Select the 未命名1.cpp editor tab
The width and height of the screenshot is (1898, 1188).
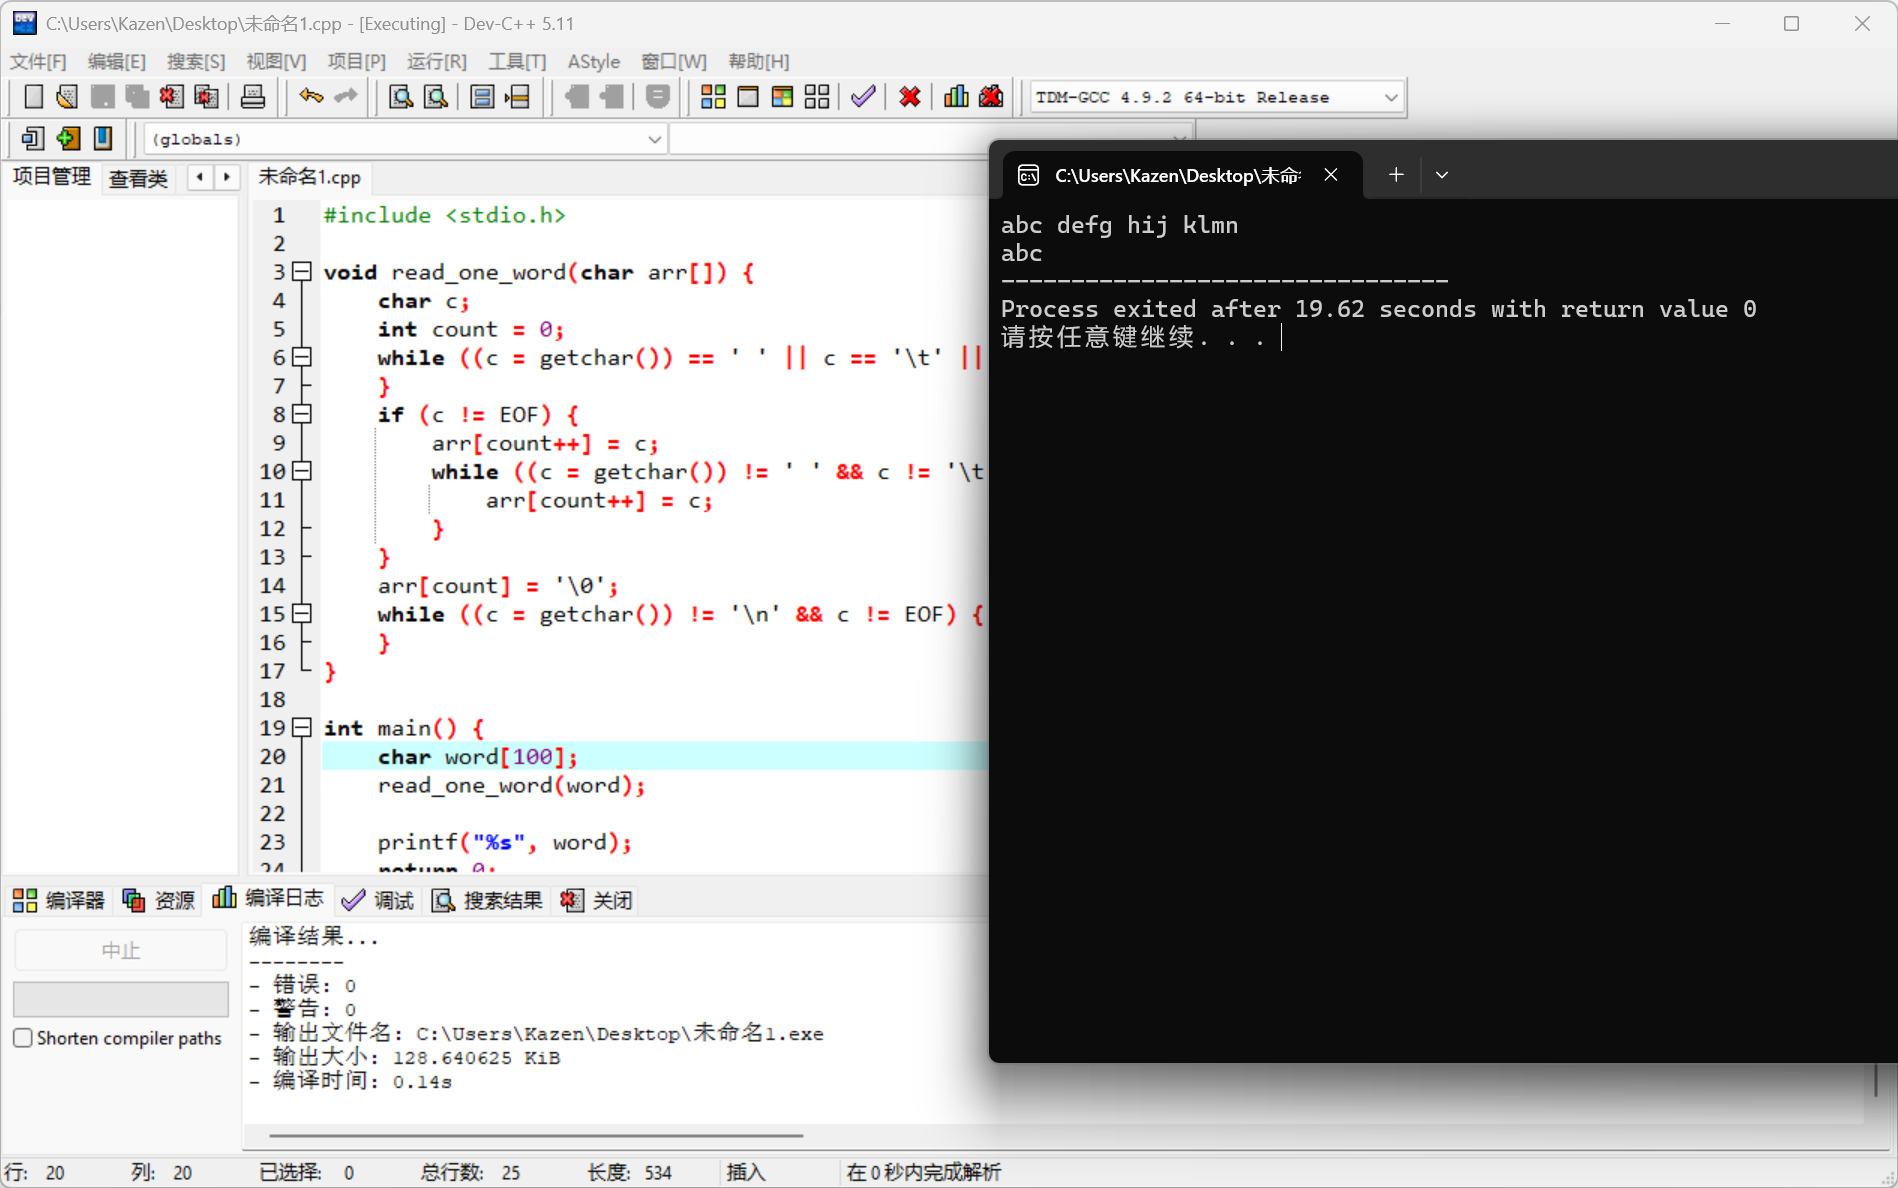tap(309, 177)
